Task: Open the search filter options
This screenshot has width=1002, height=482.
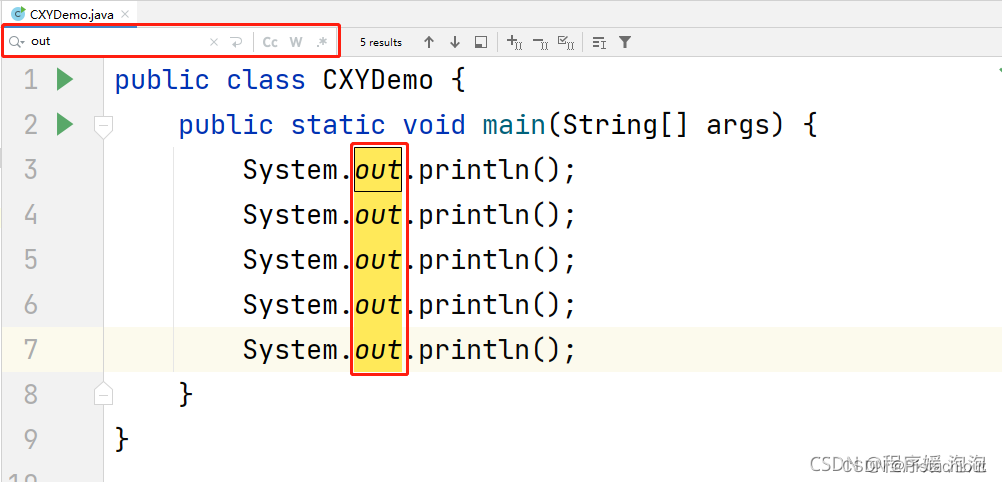Action: 625,42
